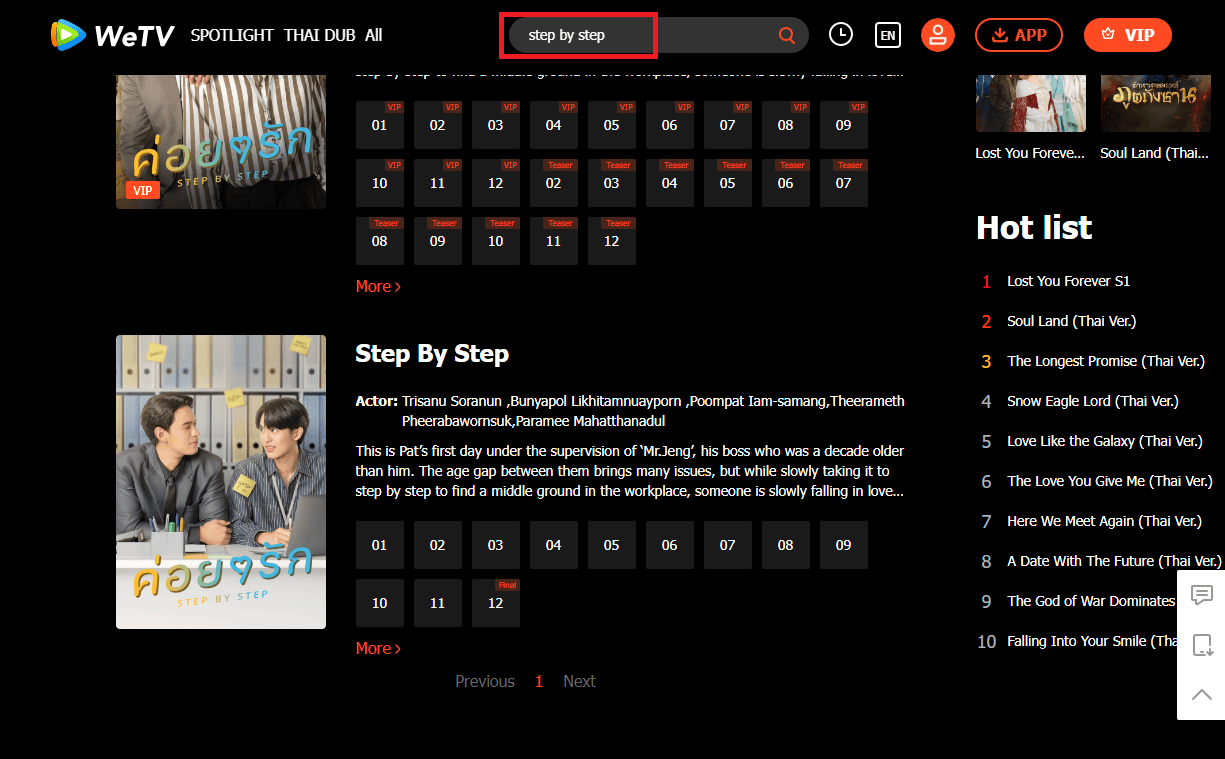
Task: Open the SPOTLIGHT menu
Action: click(232, 35)
